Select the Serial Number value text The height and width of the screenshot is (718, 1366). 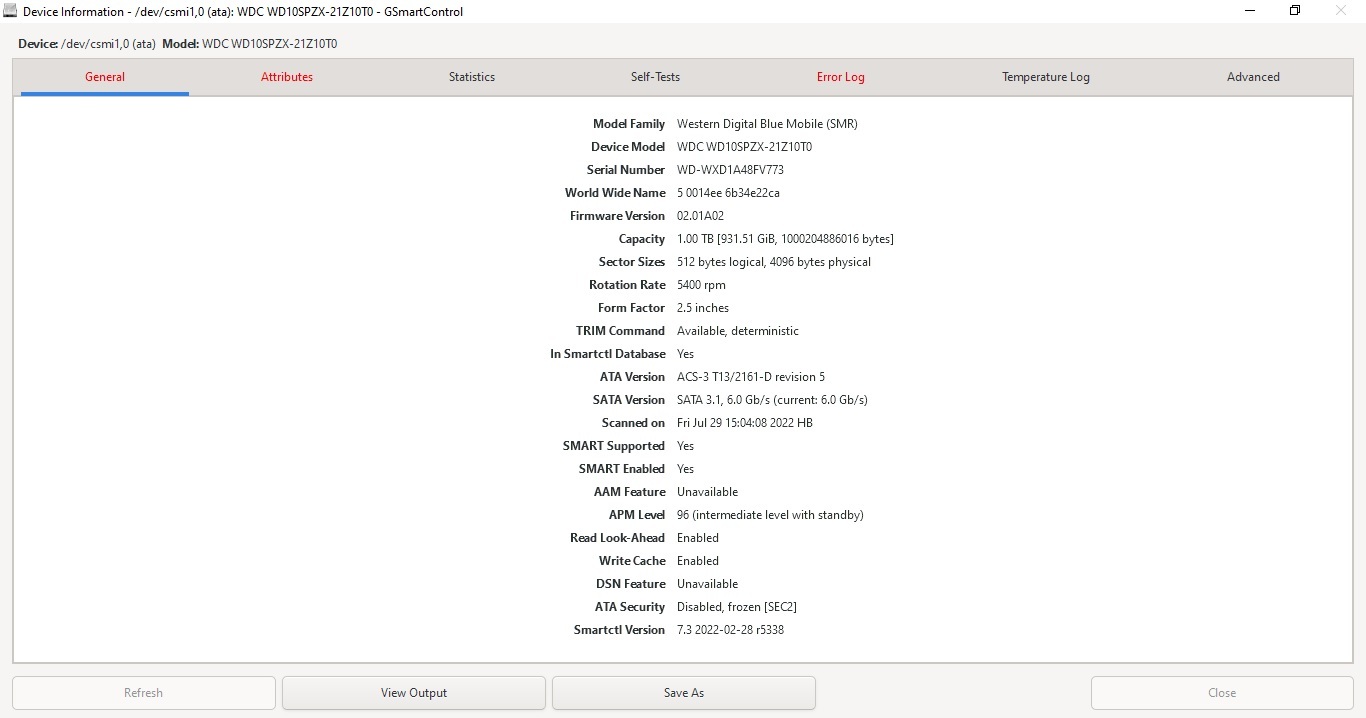pos(730,170)
